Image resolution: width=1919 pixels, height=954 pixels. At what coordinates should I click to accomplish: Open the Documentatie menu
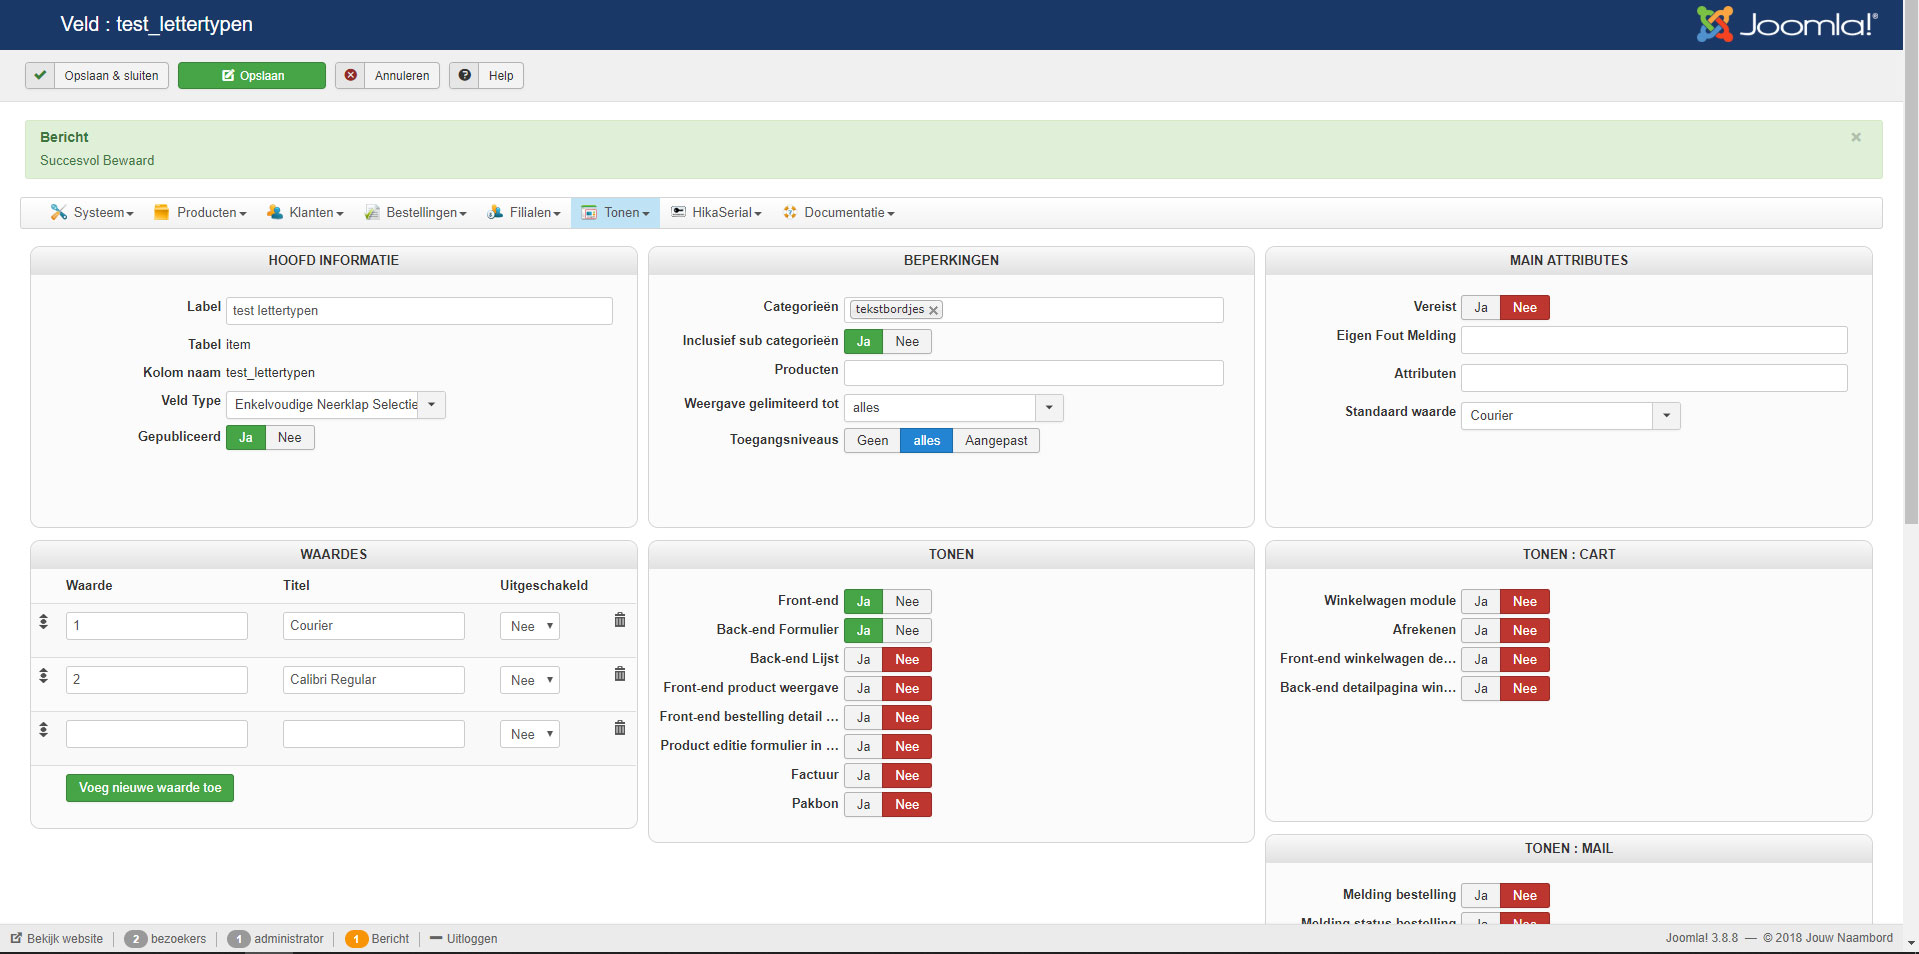pos(839,212)
